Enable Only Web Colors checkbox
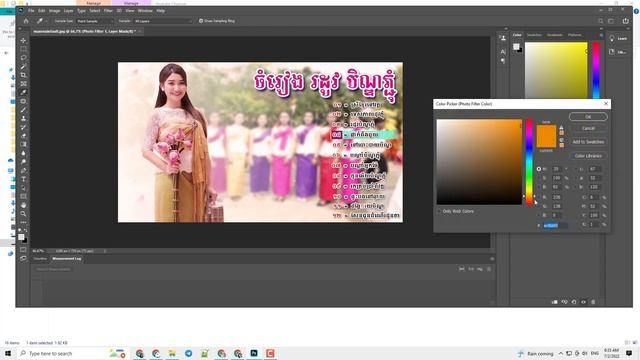640x360 pixels. [439, 211]
